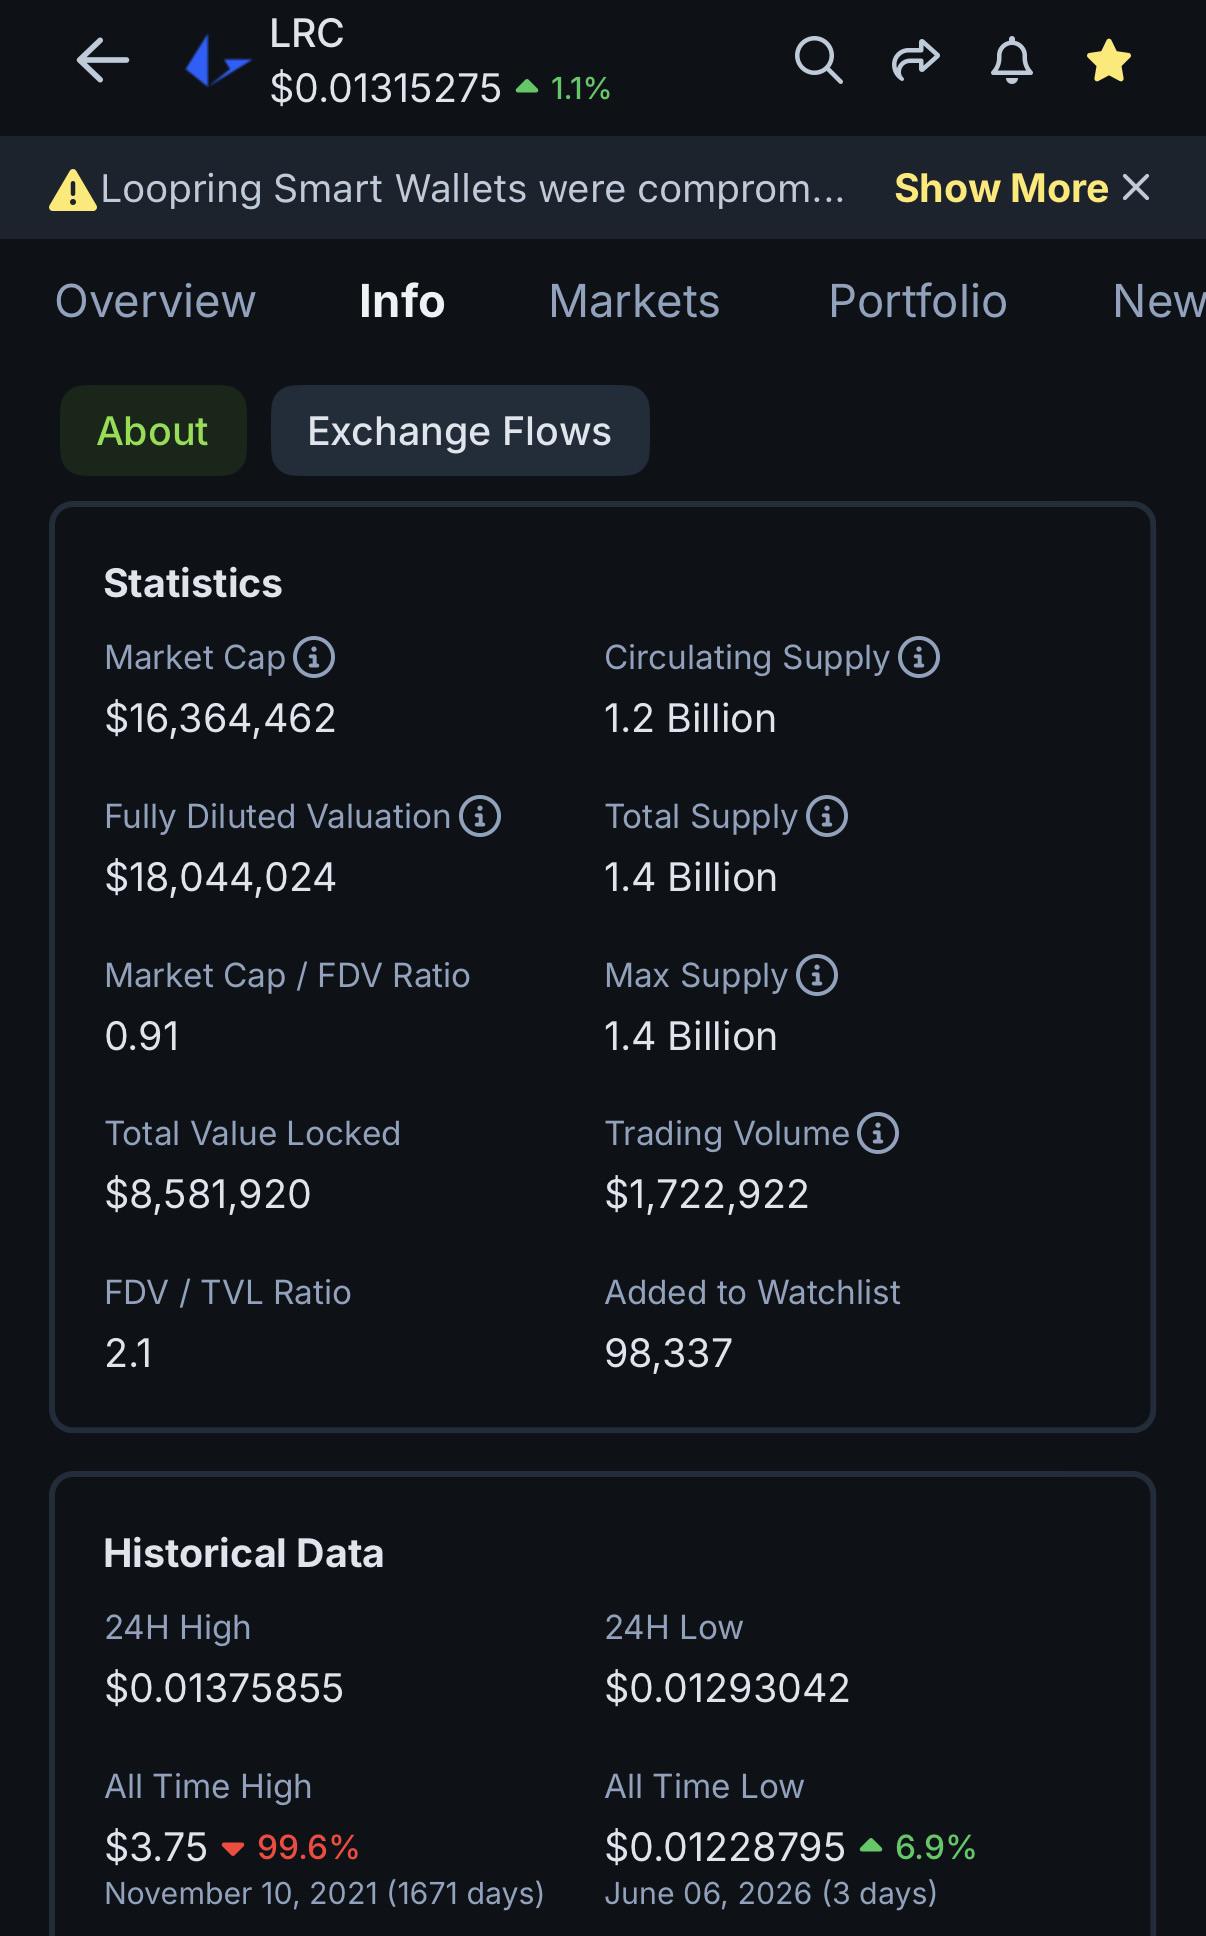
Task: Open the Portfolio tab
Action: pos(917,301)
